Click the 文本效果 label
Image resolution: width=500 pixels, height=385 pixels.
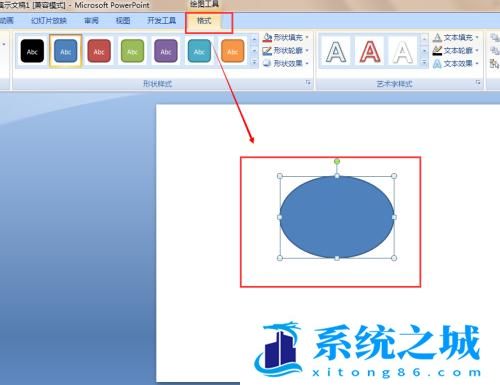(458, 63)
